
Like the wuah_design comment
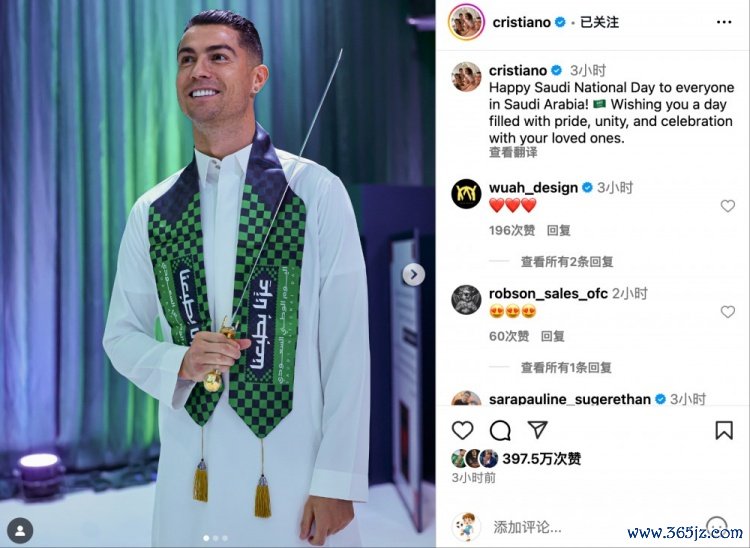coord(728,206)
